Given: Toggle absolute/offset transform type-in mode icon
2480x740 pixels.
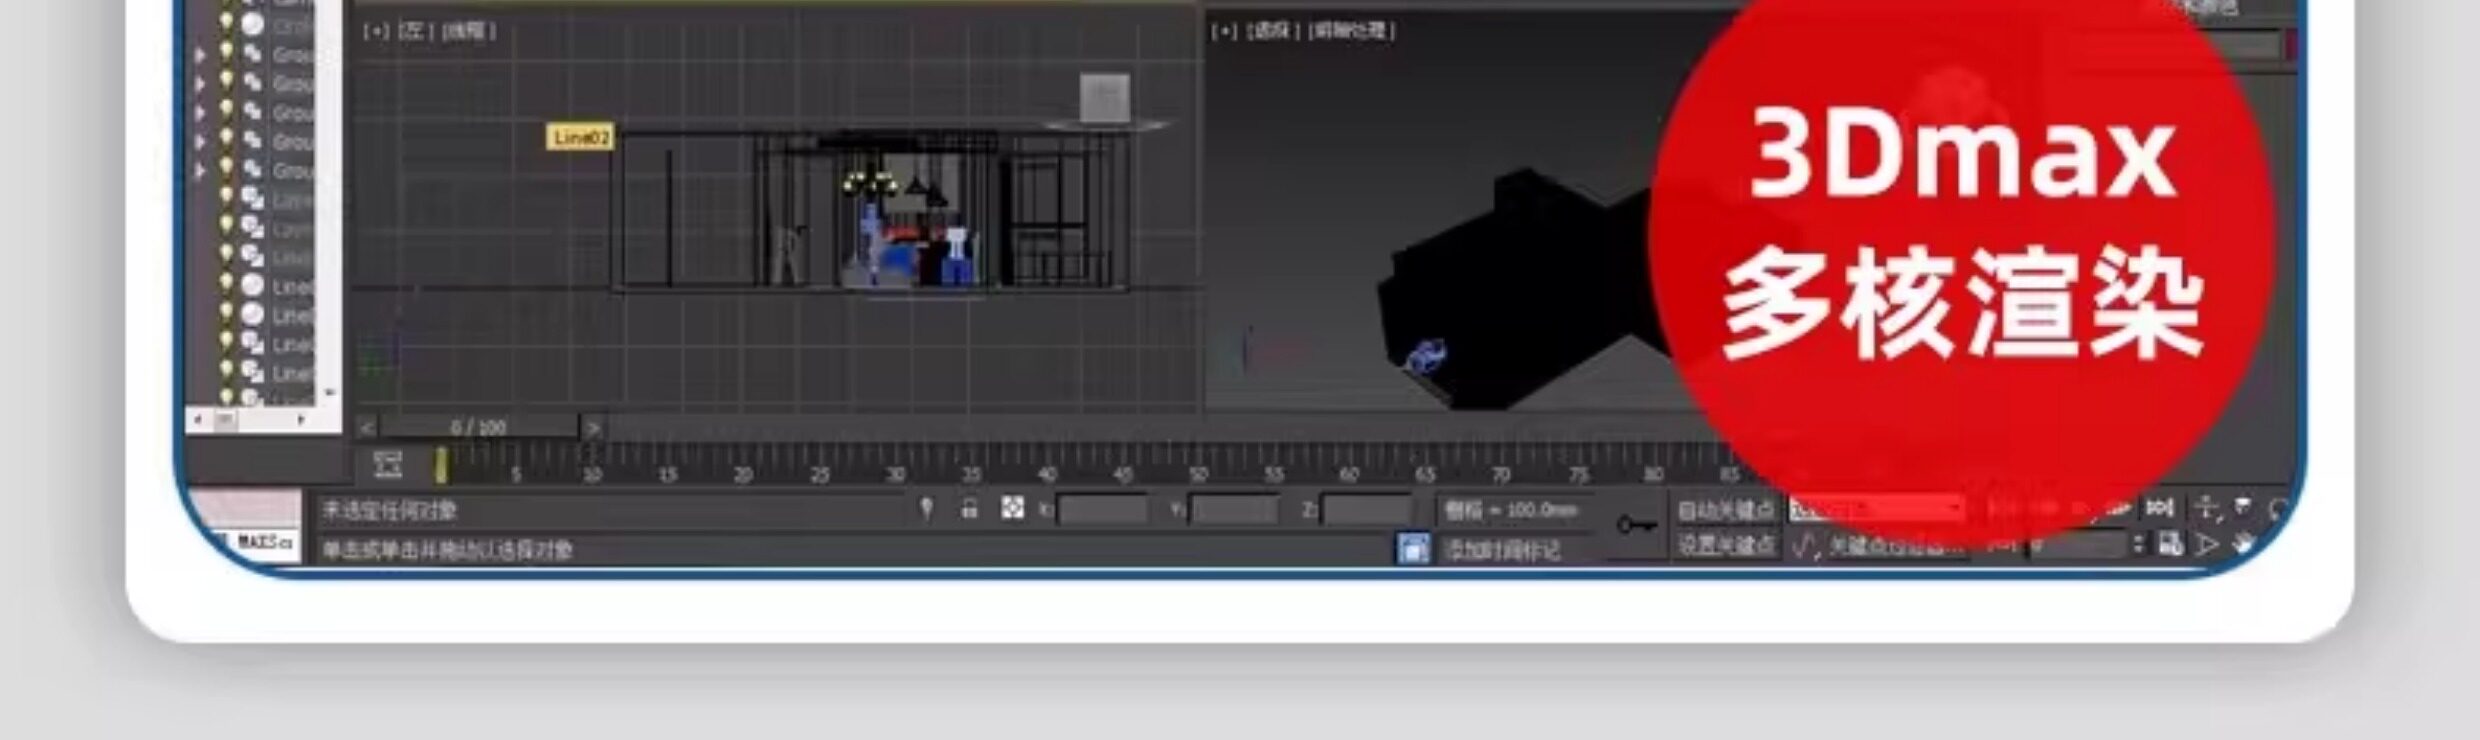Looking at the screenshot, I should coord(1012,509).
